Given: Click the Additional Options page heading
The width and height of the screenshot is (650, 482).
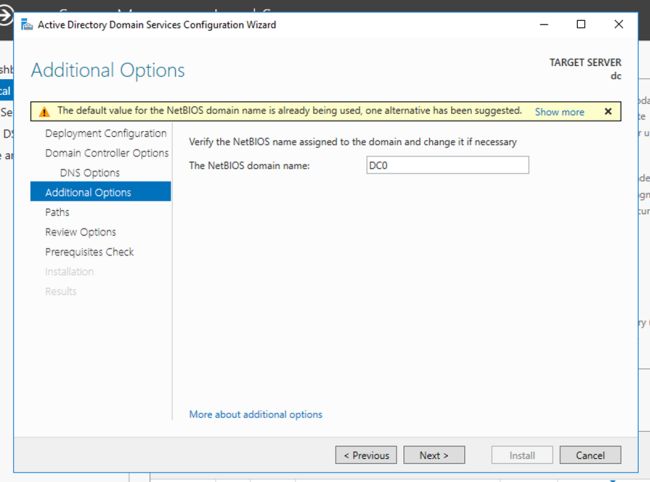Looking at the screenshot, I should pos(108,70).
